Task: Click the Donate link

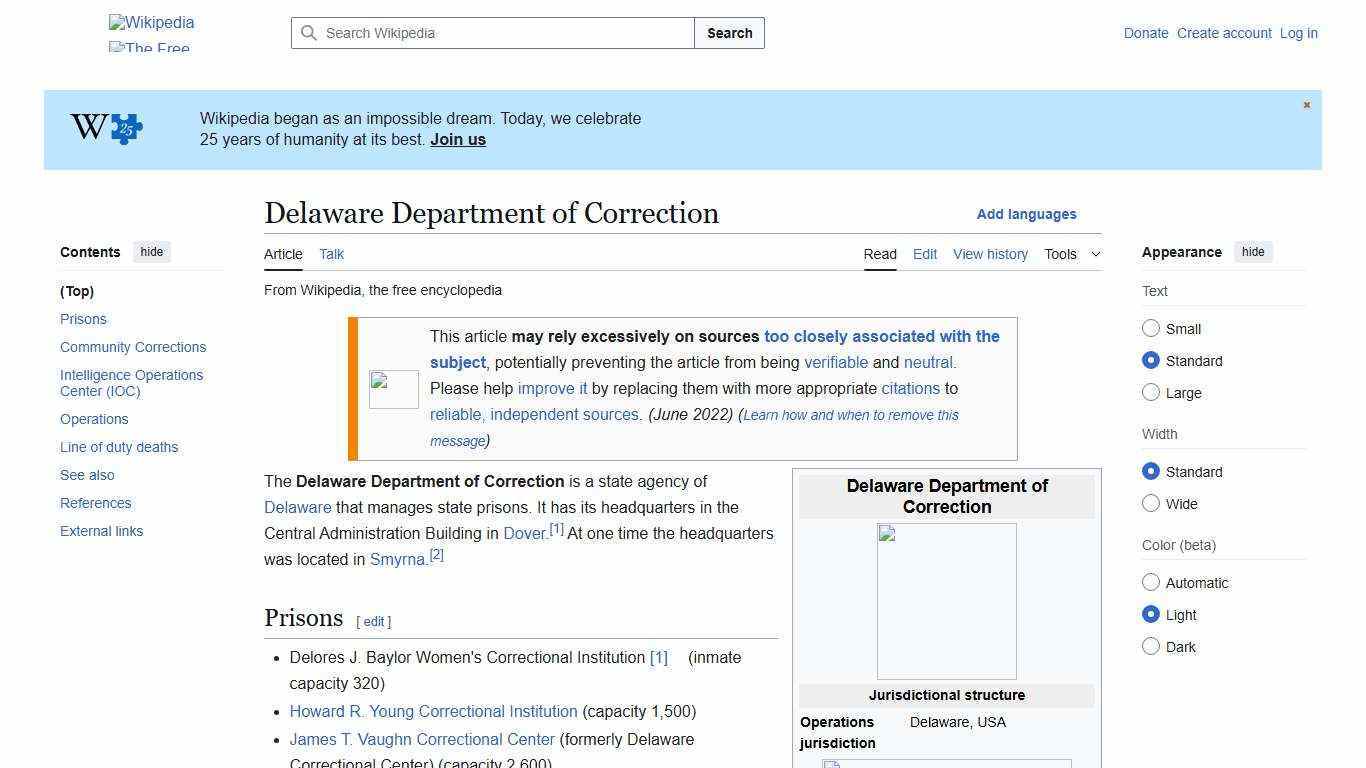Action: (x=1145, y=33)
